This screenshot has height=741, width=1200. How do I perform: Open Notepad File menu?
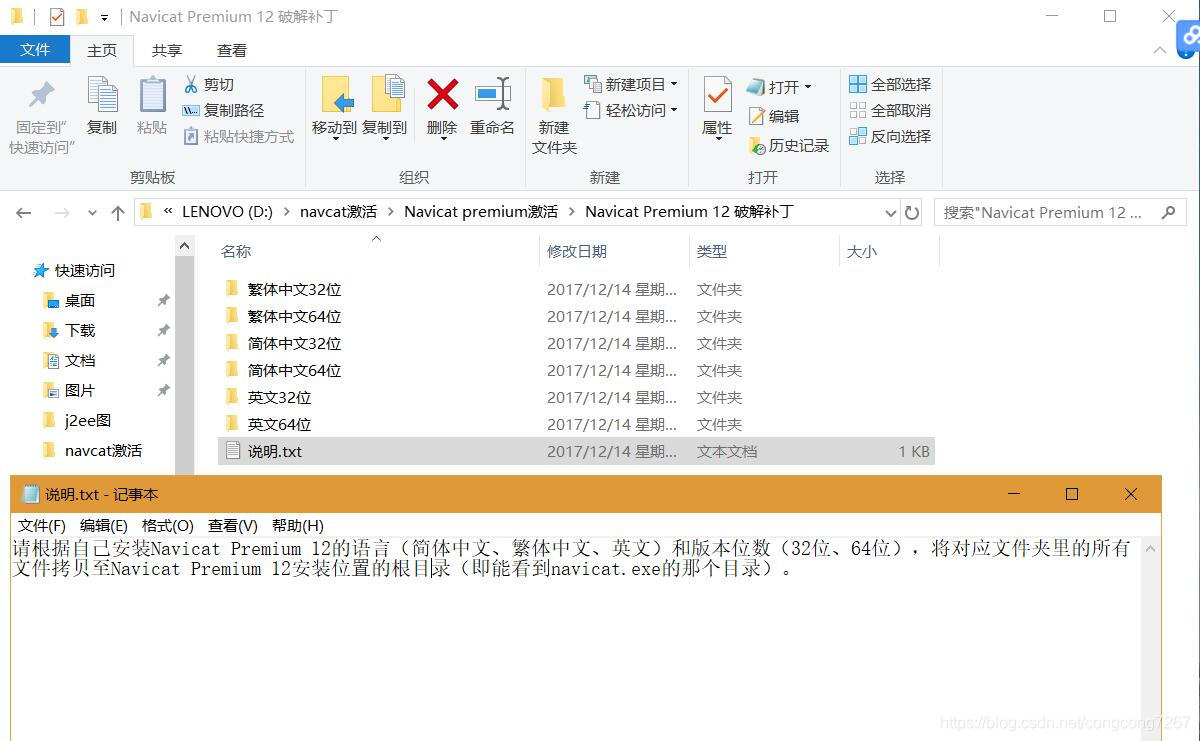pos(42,525)
